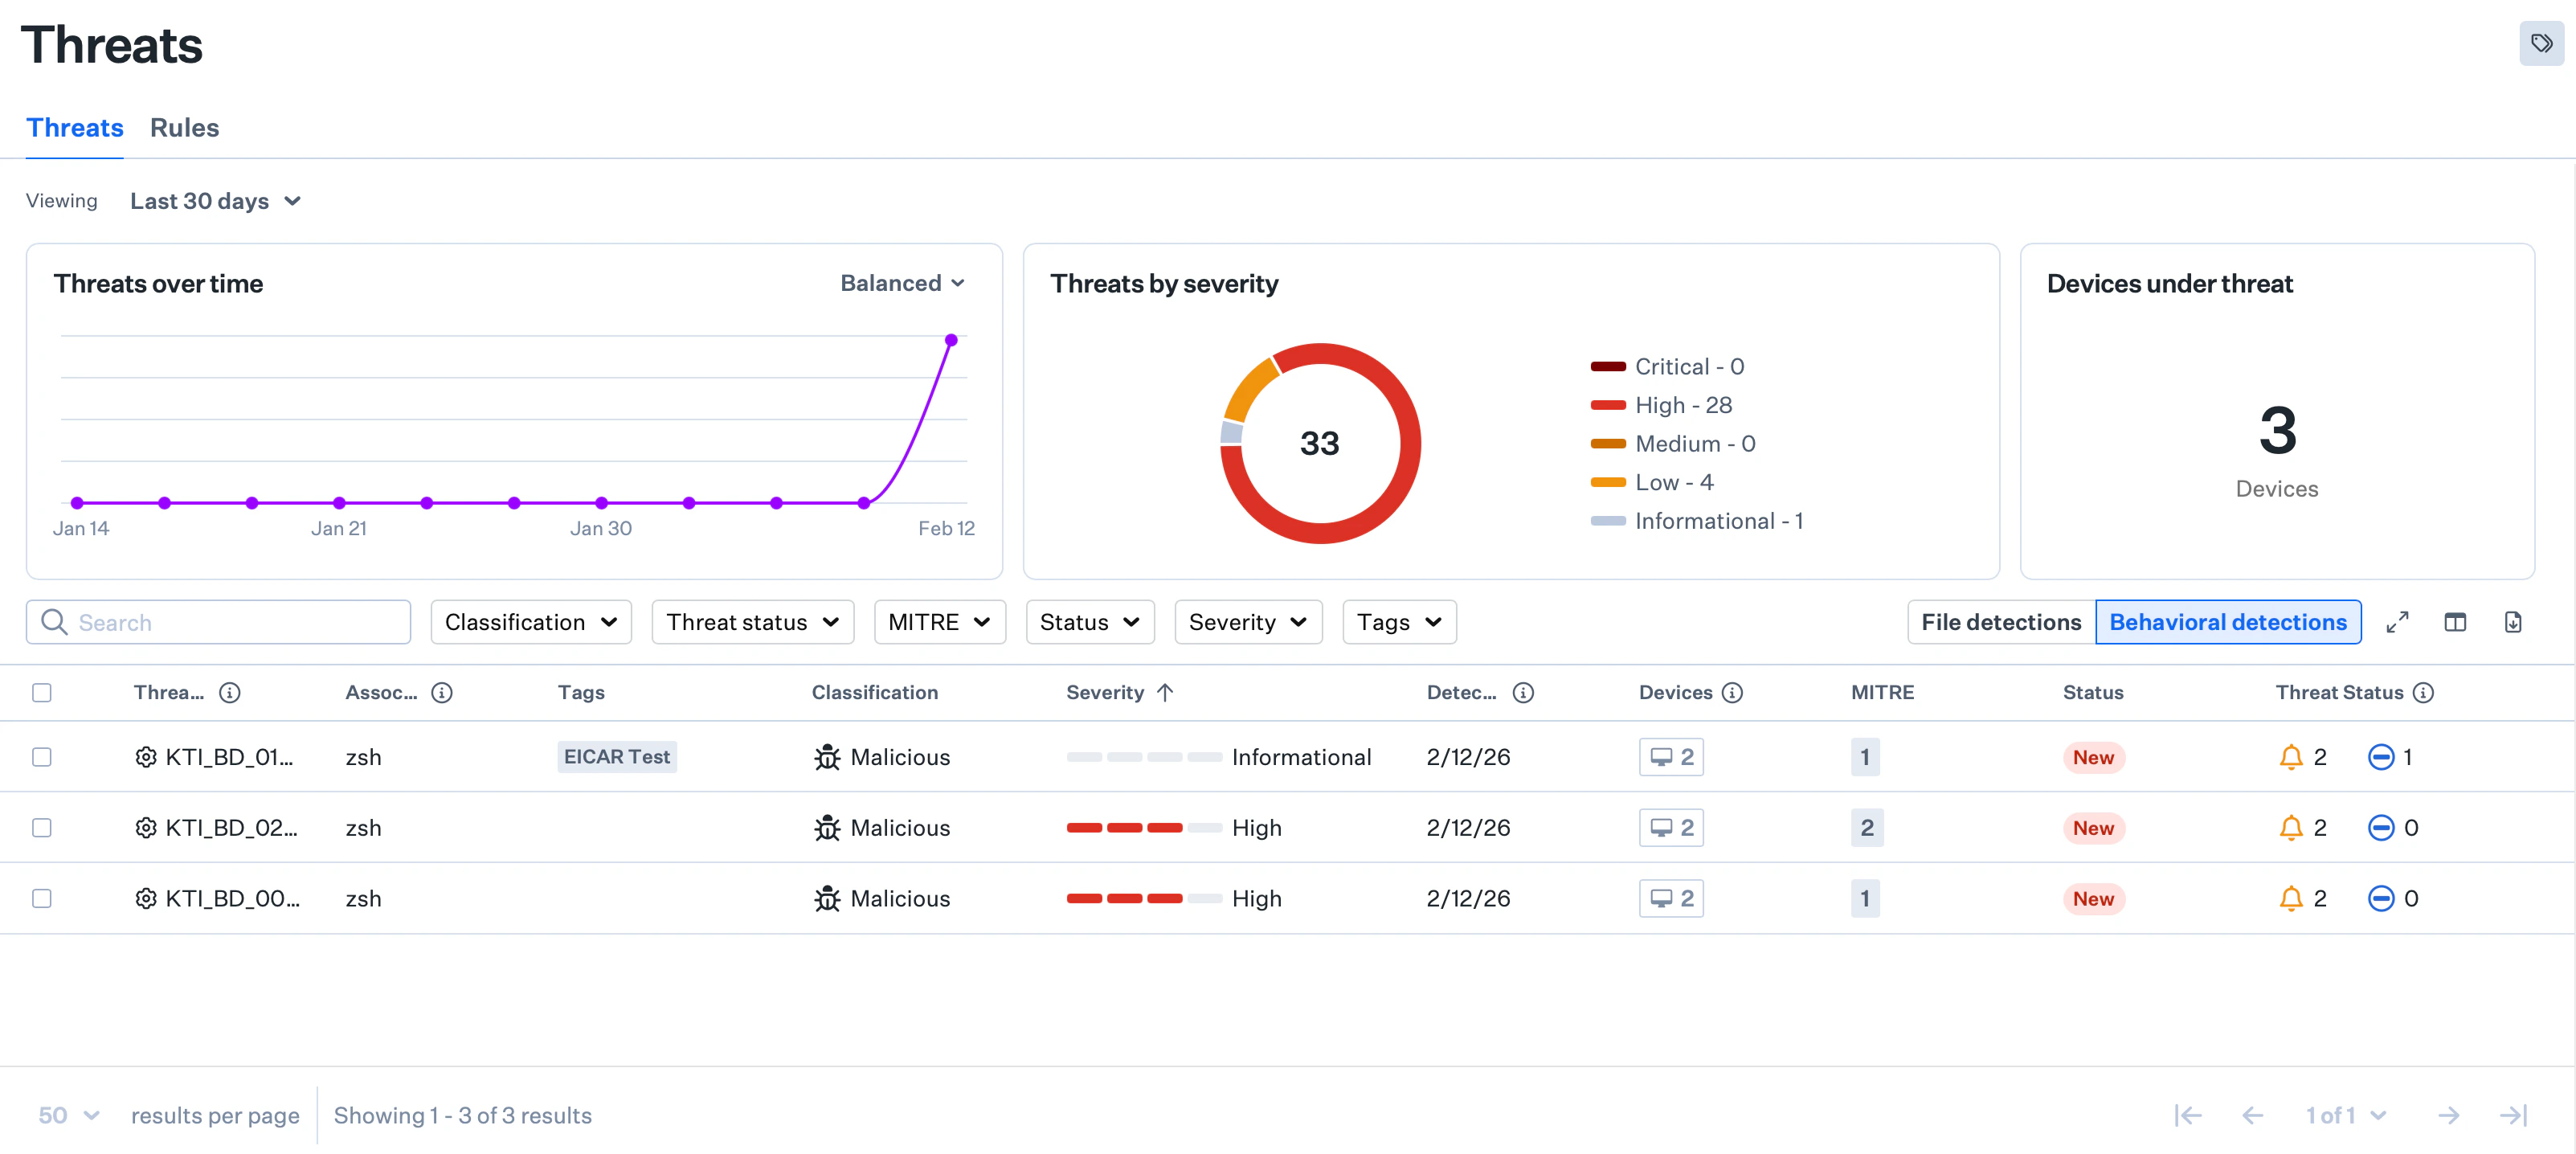This screenshot has height=1154, width=2576.
Task: Open the Balanced chart mode dropdown
Action: pos(902,283)
